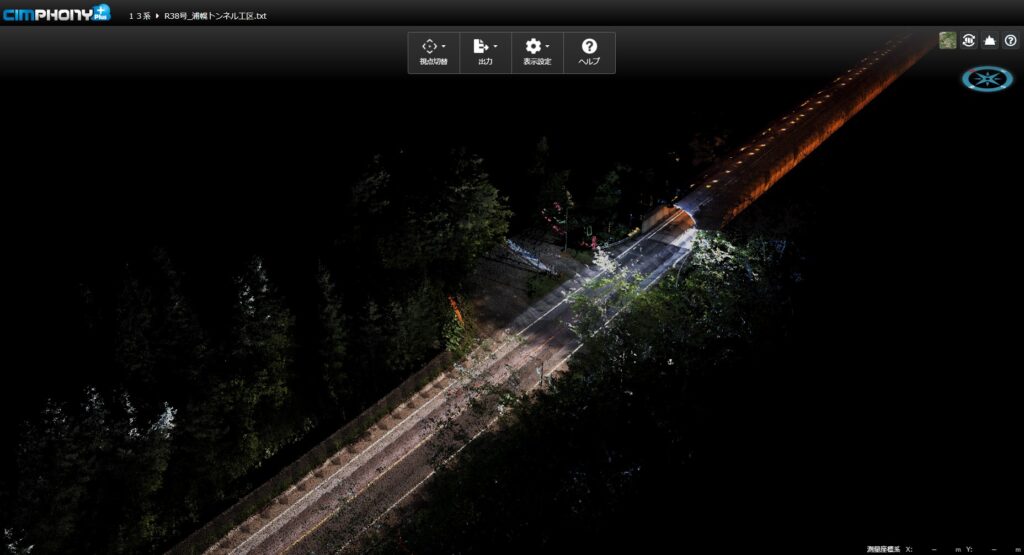Toggle the aerial photo basemap thumbnail
This screenshot has height=555, width=1024.
[947, 40]
